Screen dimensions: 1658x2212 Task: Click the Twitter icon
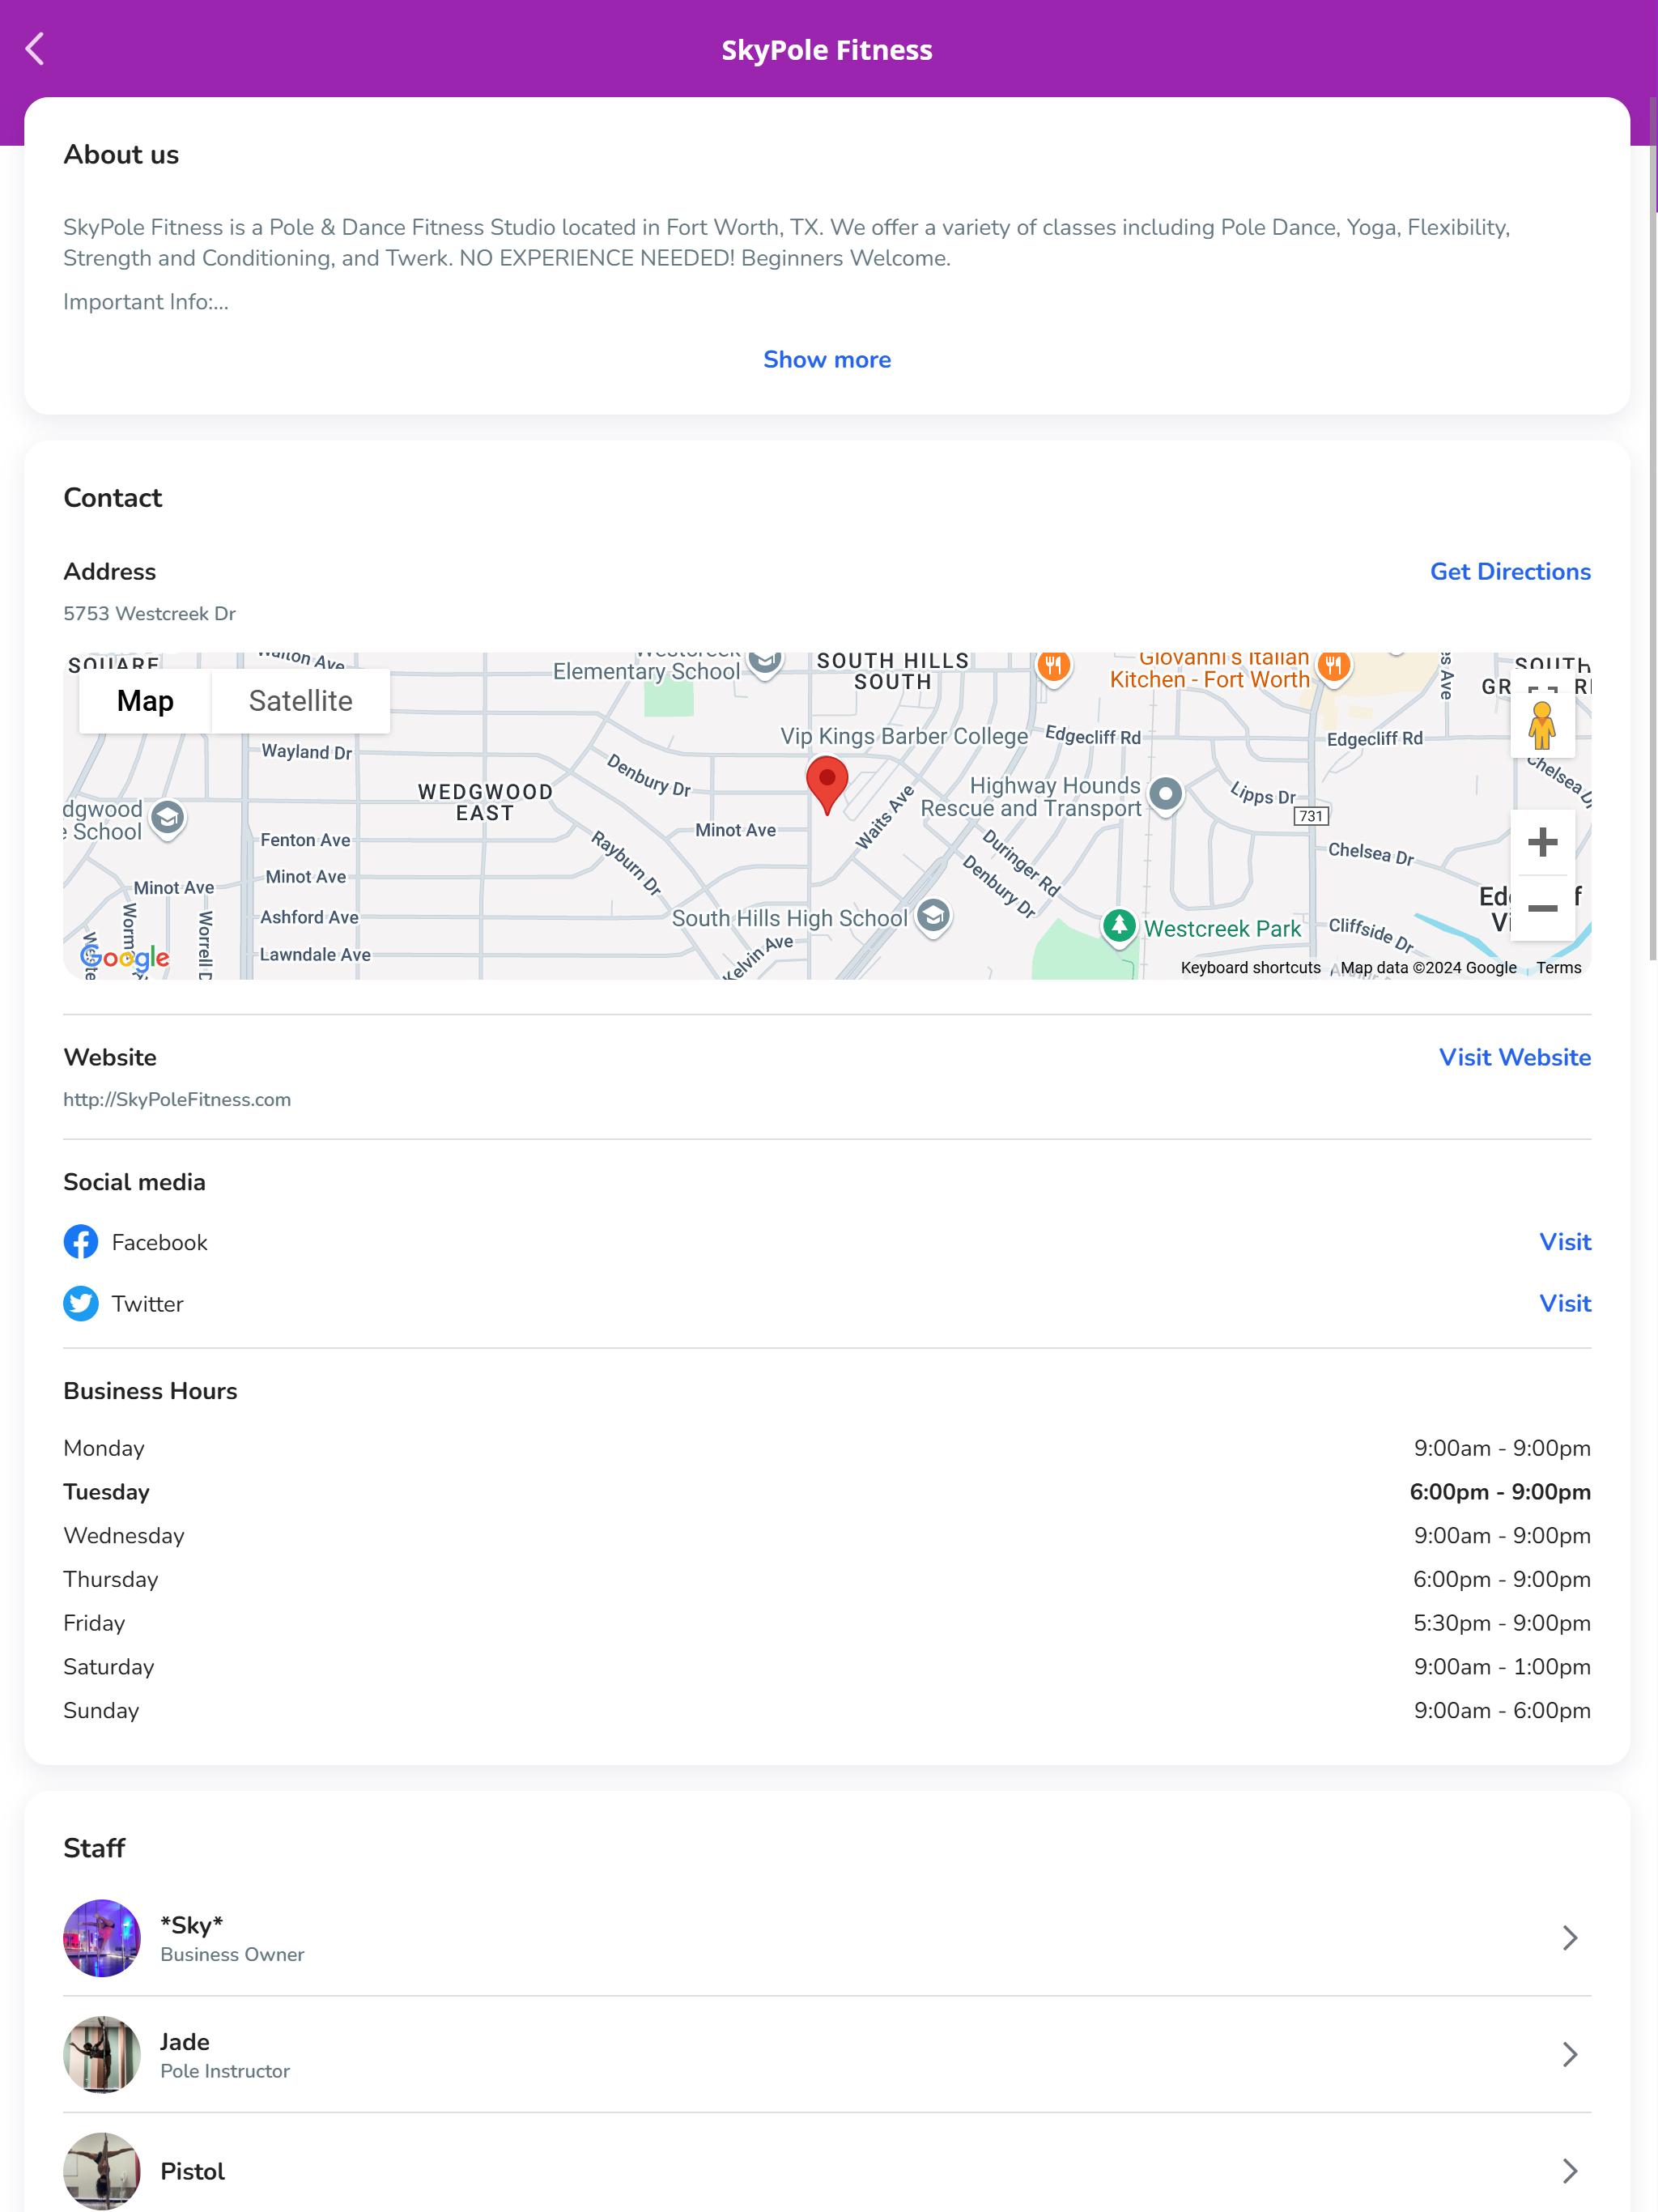[x=81, y=1304]
